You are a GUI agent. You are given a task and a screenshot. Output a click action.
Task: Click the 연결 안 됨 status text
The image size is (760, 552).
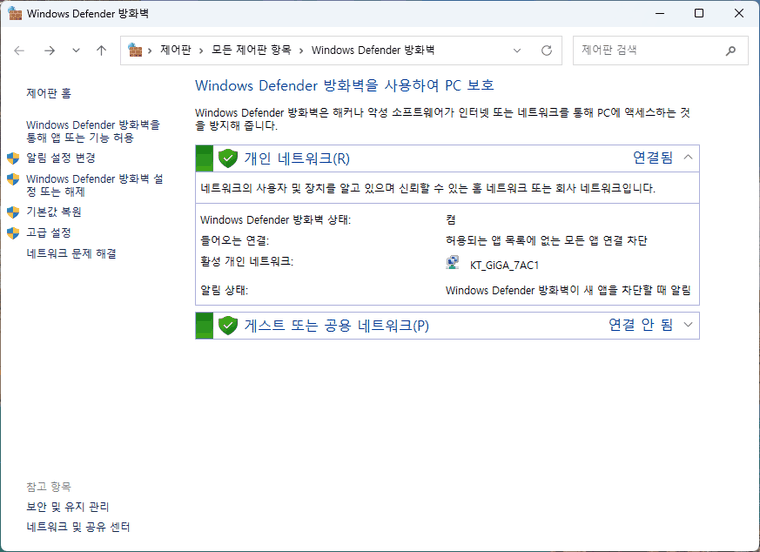pos(641,325)
